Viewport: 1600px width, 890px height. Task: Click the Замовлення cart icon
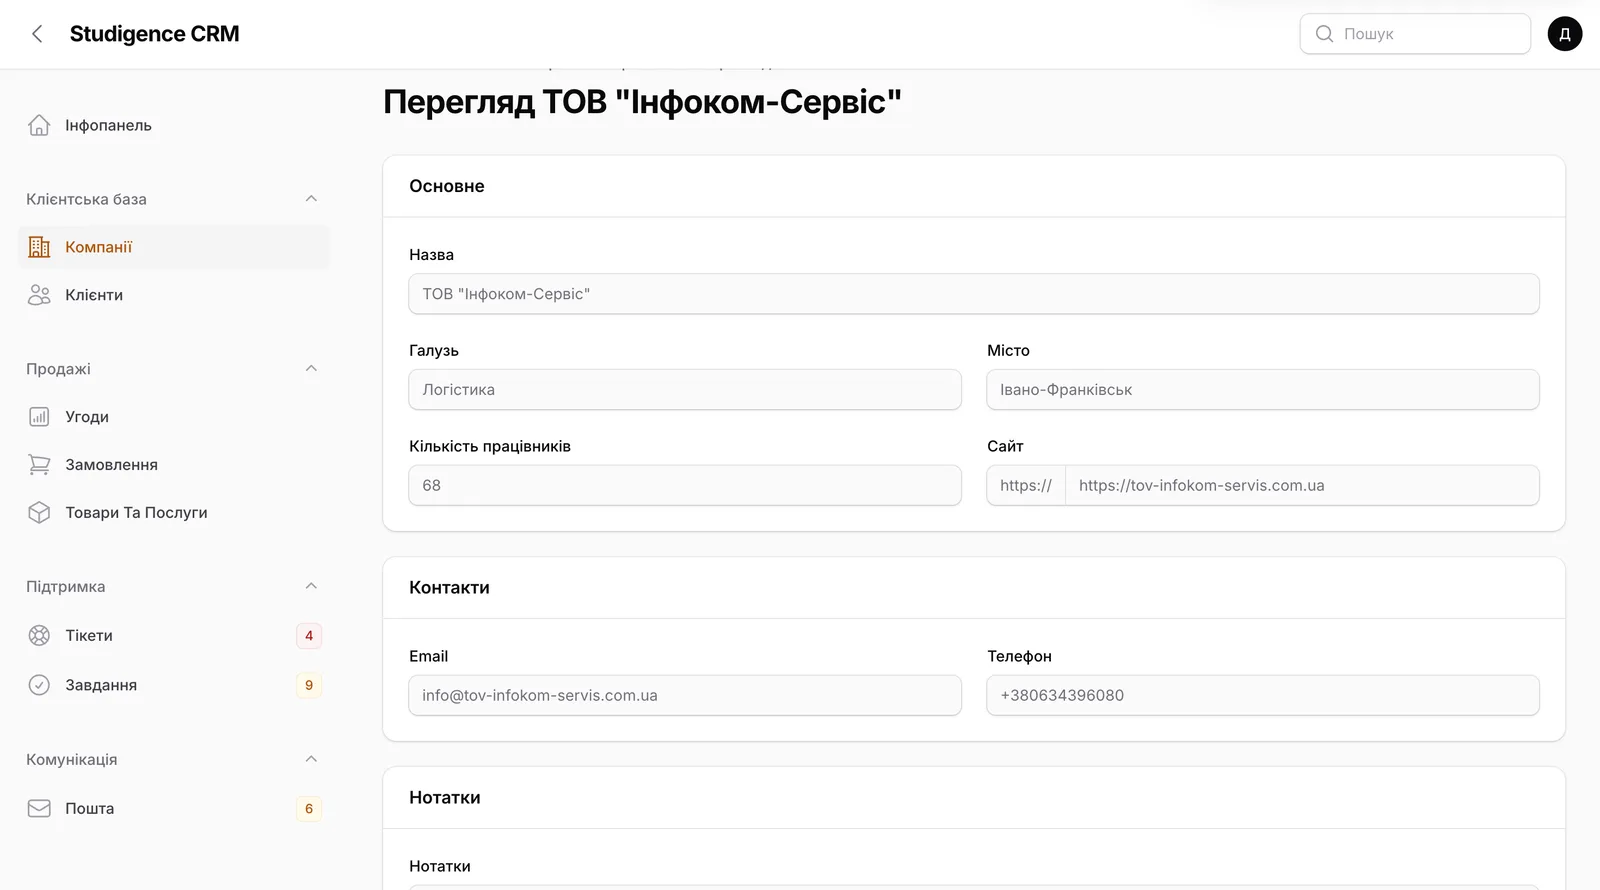coord(39,465)
